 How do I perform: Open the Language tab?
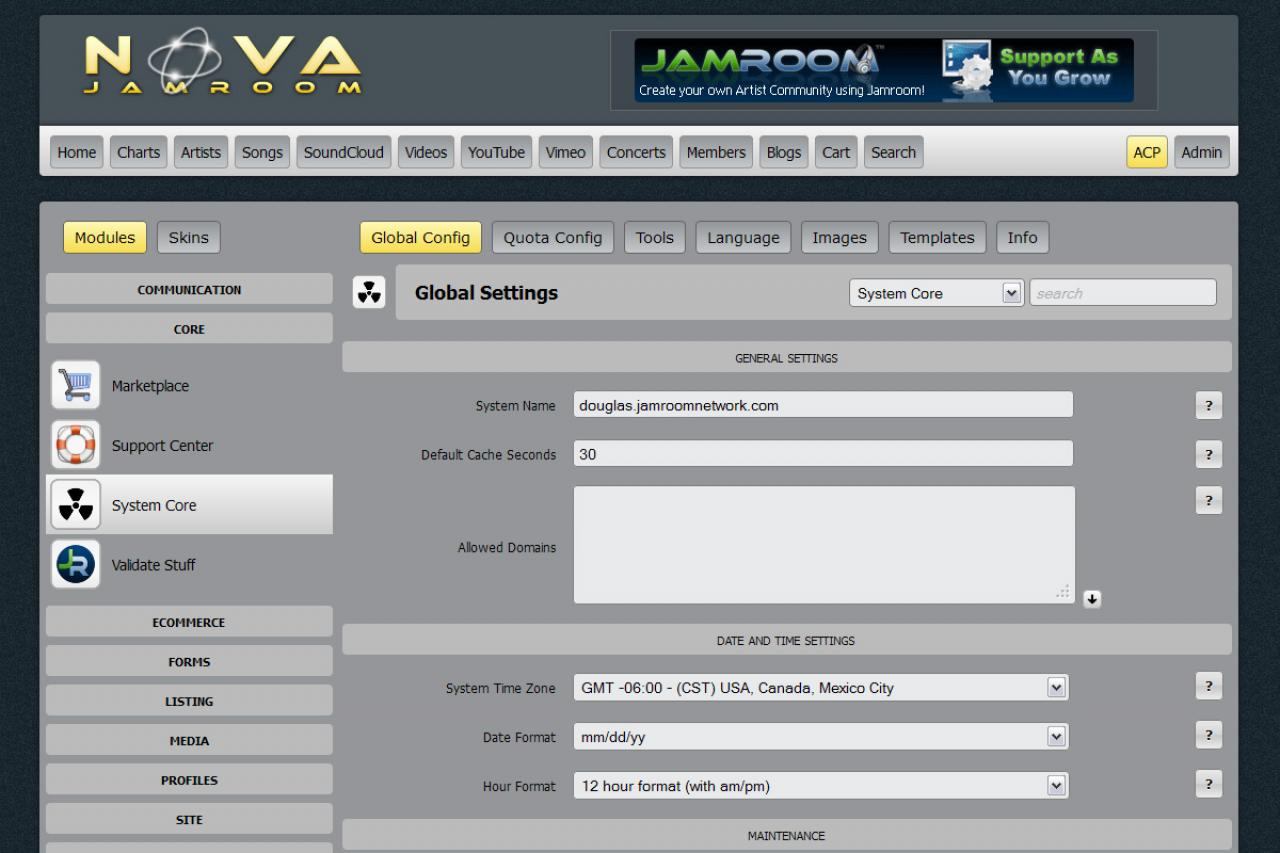743,237
